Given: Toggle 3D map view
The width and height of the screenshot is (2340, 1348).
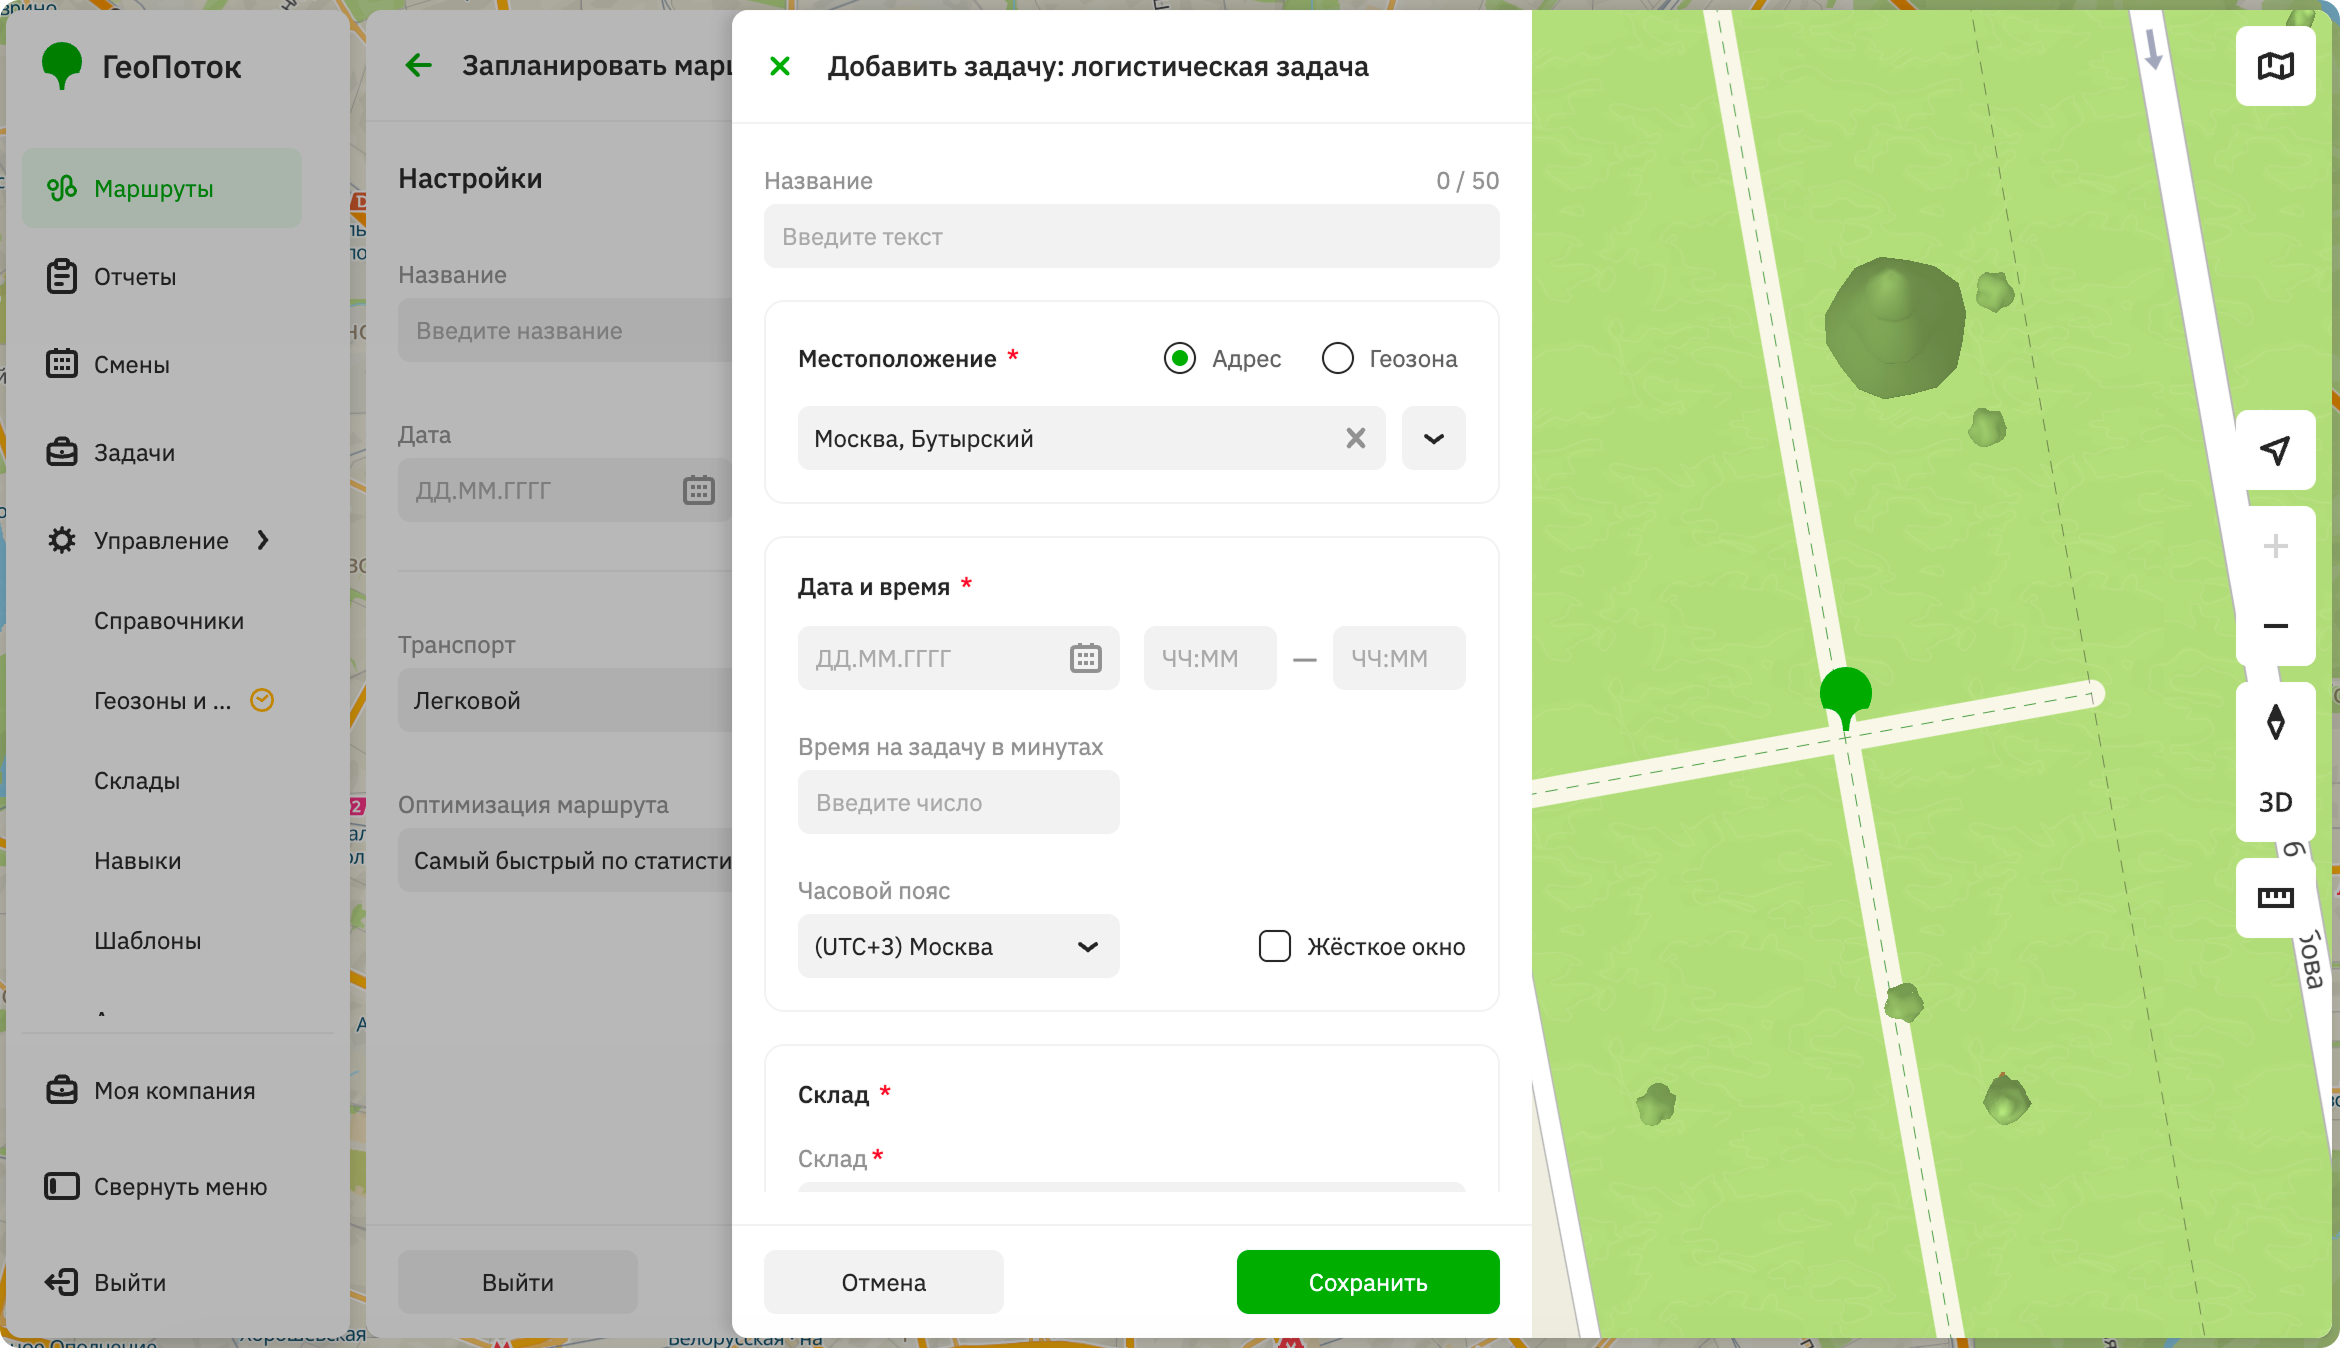Looking at the screenshot, I should point(2276,802).
